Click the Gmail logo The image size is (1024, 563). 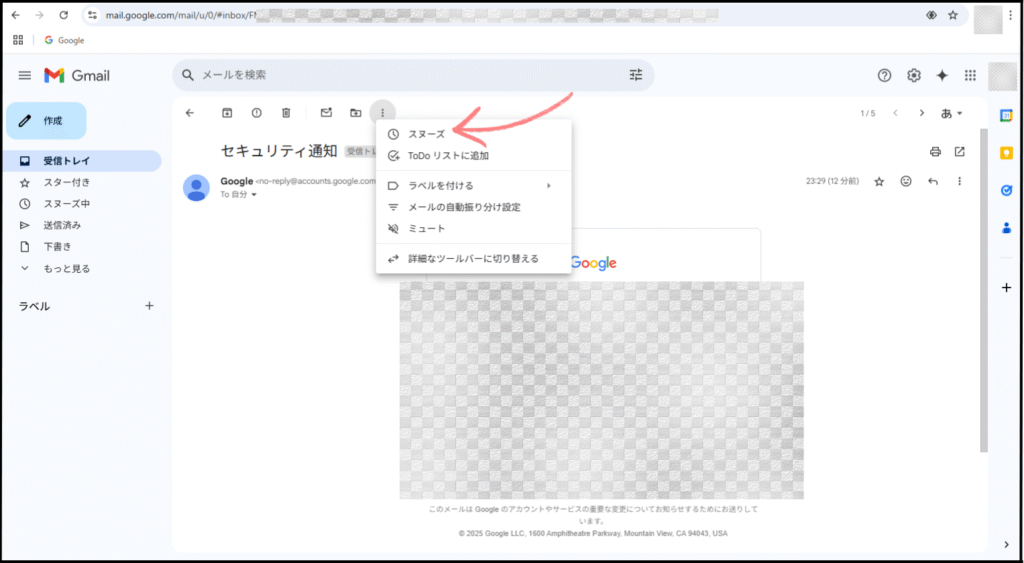[x=77, y=76]
